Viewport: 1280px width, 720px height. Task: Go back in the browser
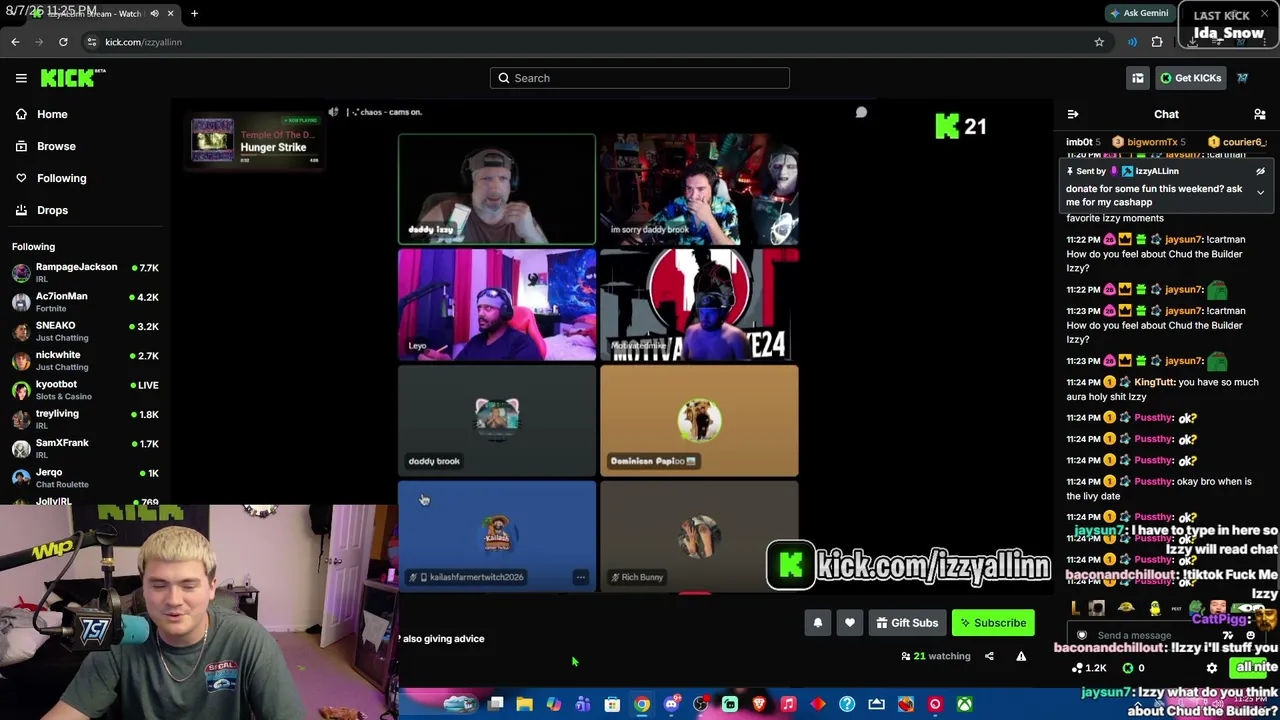15,42
